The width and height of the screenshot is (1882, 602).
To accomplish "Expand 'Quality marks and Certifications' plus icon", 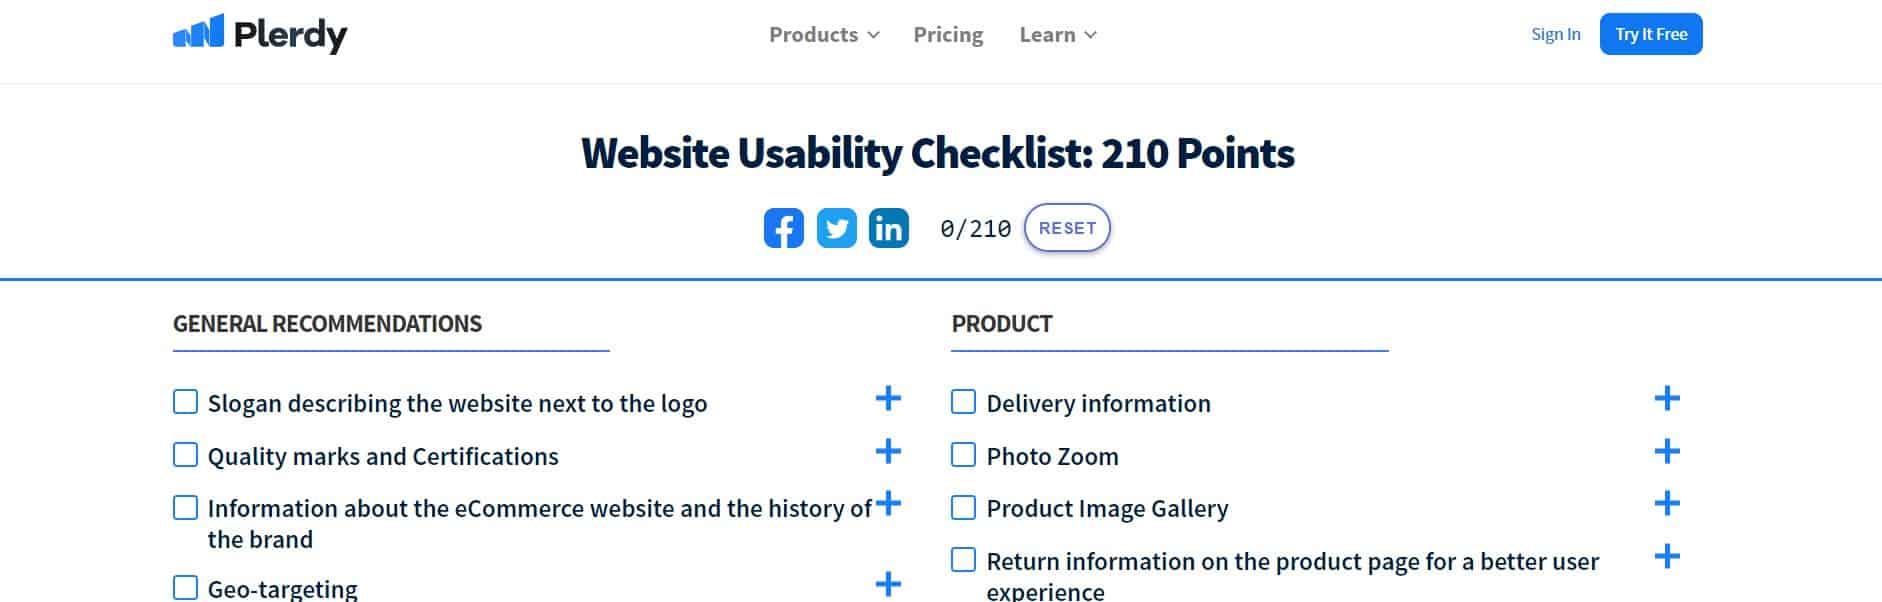I will point(888,451).
